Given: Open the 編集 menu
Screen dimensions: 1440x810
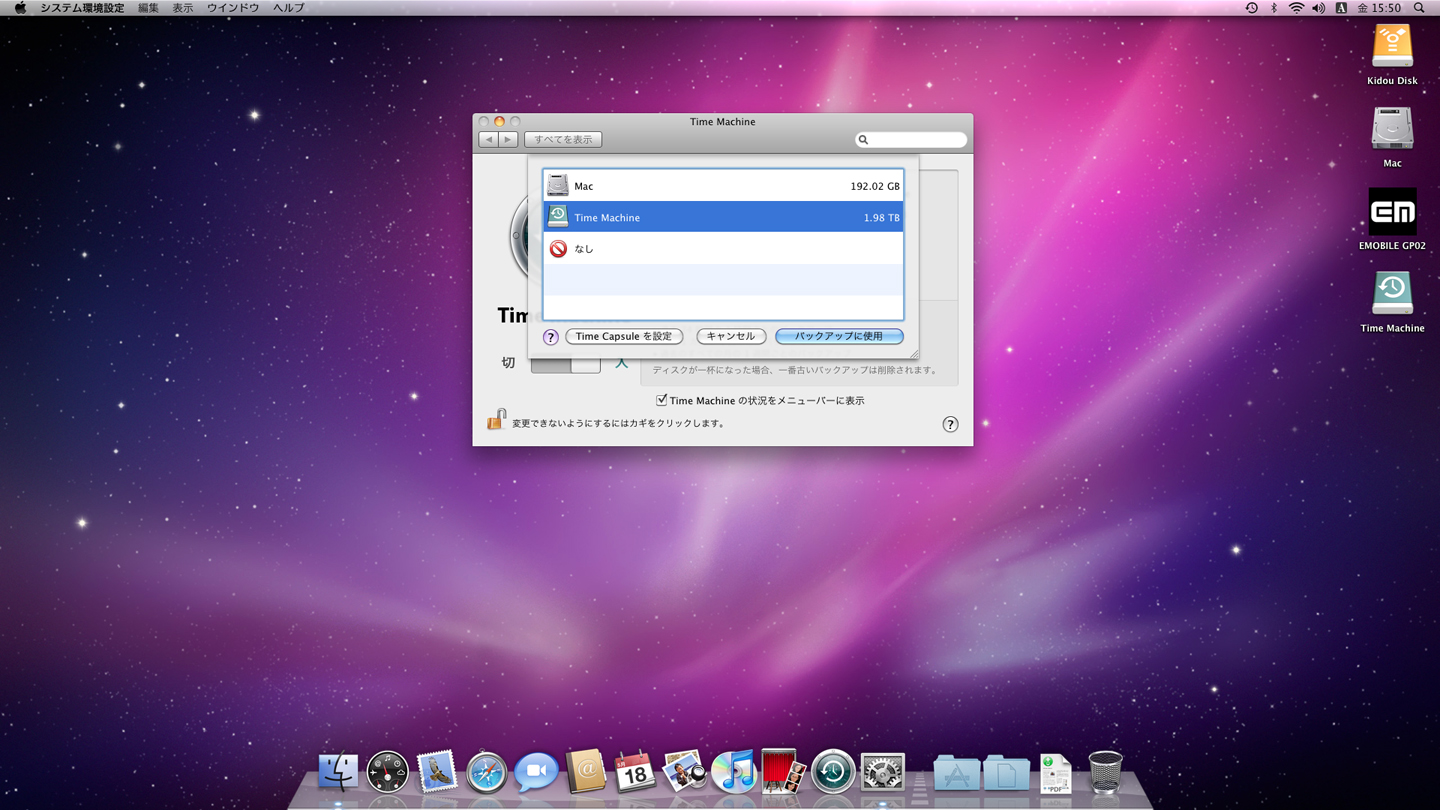Looking at the screenshot, I should point(148,8).
